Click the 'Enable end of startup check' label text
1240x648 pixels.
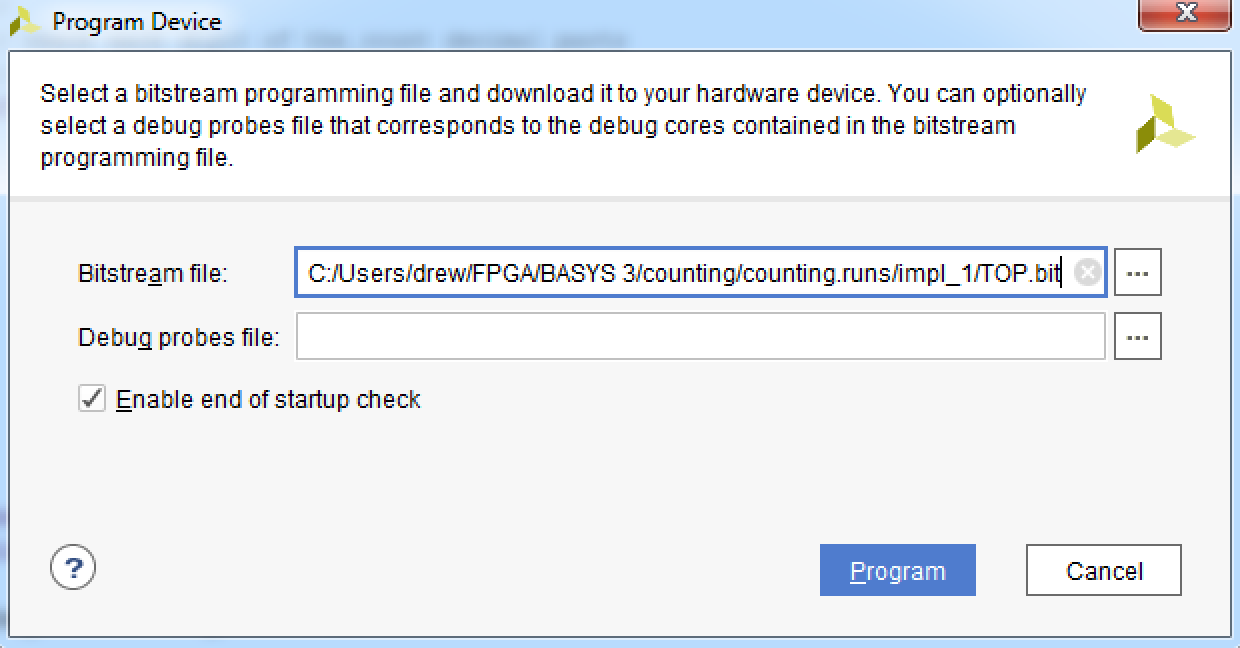[x=268, y=400]
